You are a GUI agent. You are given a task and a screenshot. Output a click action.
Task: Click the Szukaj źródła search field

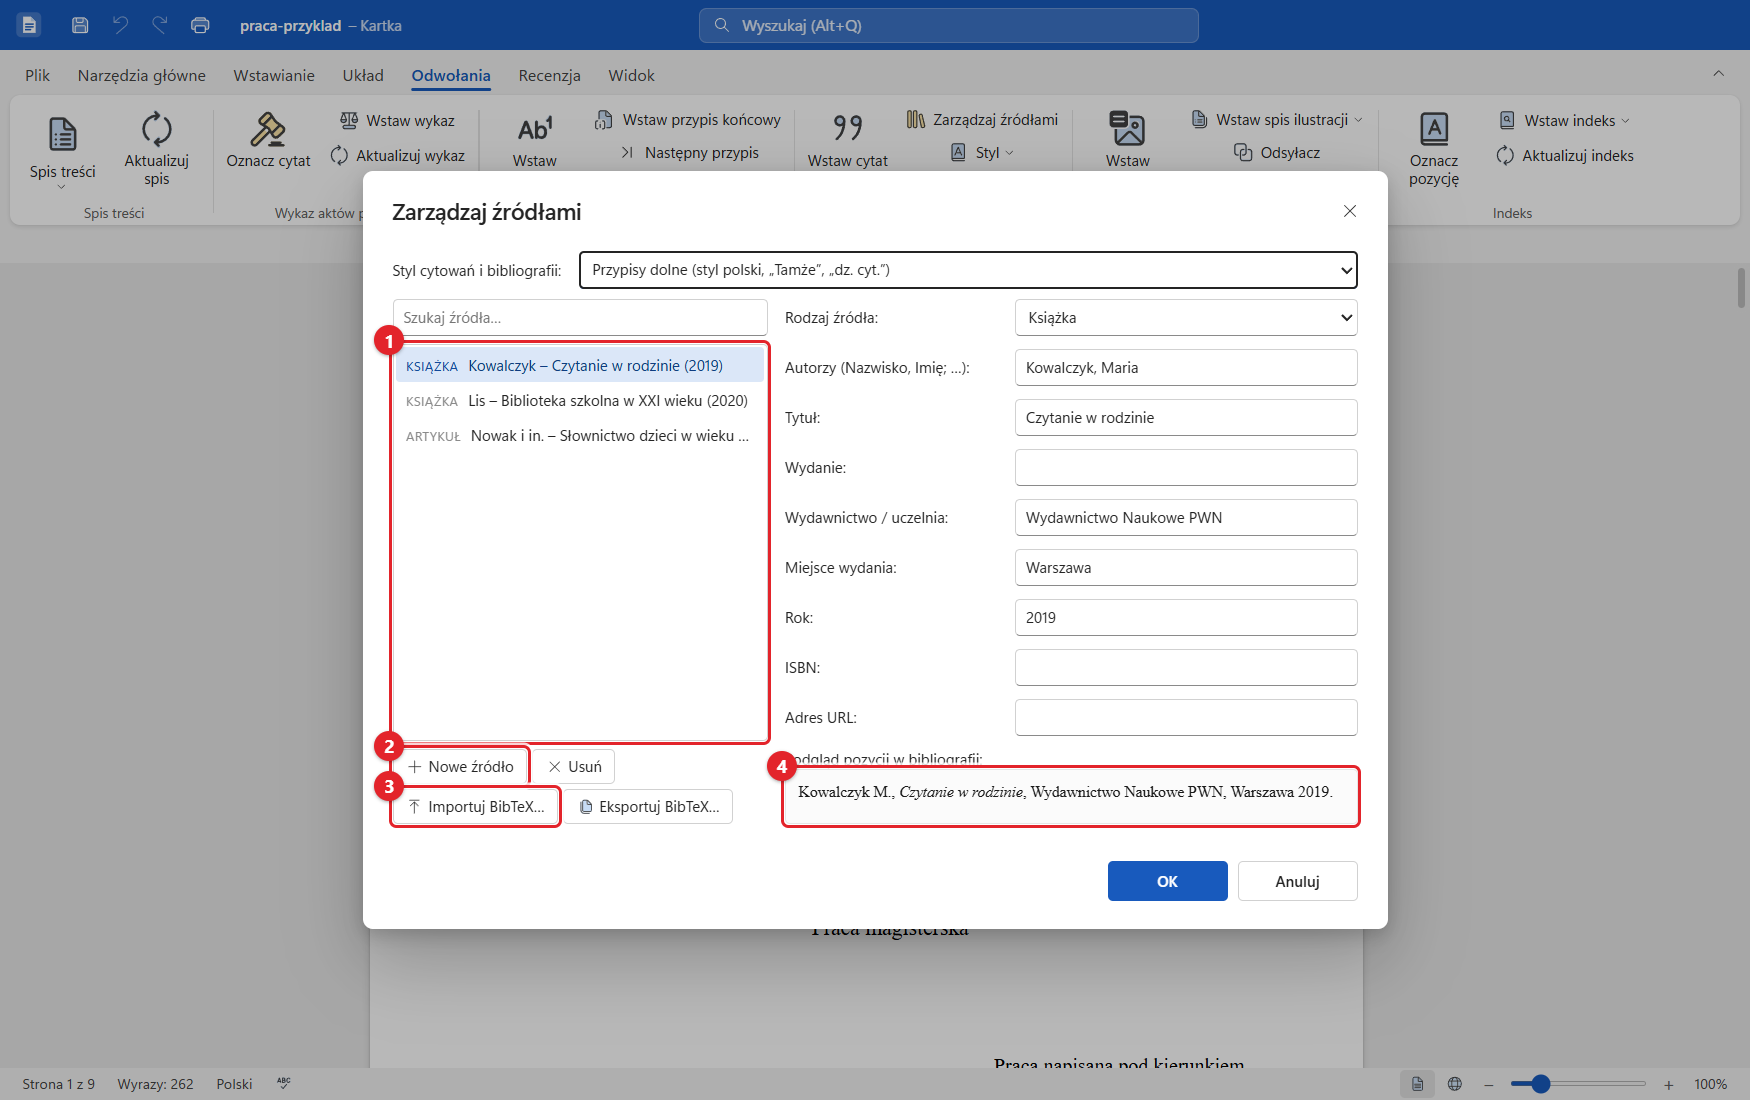click(580, 318)
